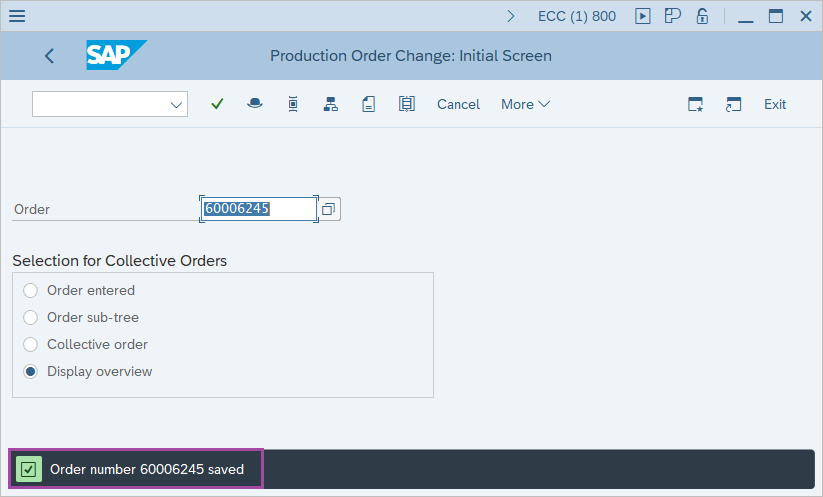The height and width of the screenshot is (497, 823).
Task: Click the SAP logo
Action: point(116,55)
